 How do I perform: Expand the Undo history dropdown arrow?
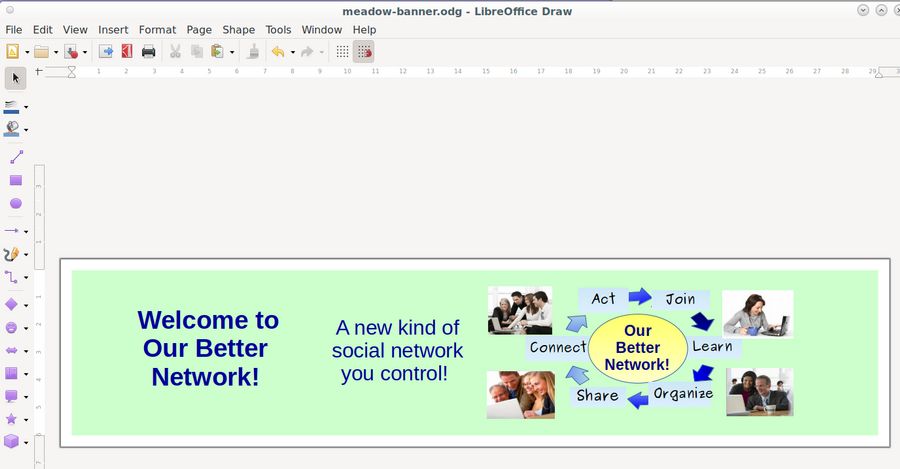[292, 52]
